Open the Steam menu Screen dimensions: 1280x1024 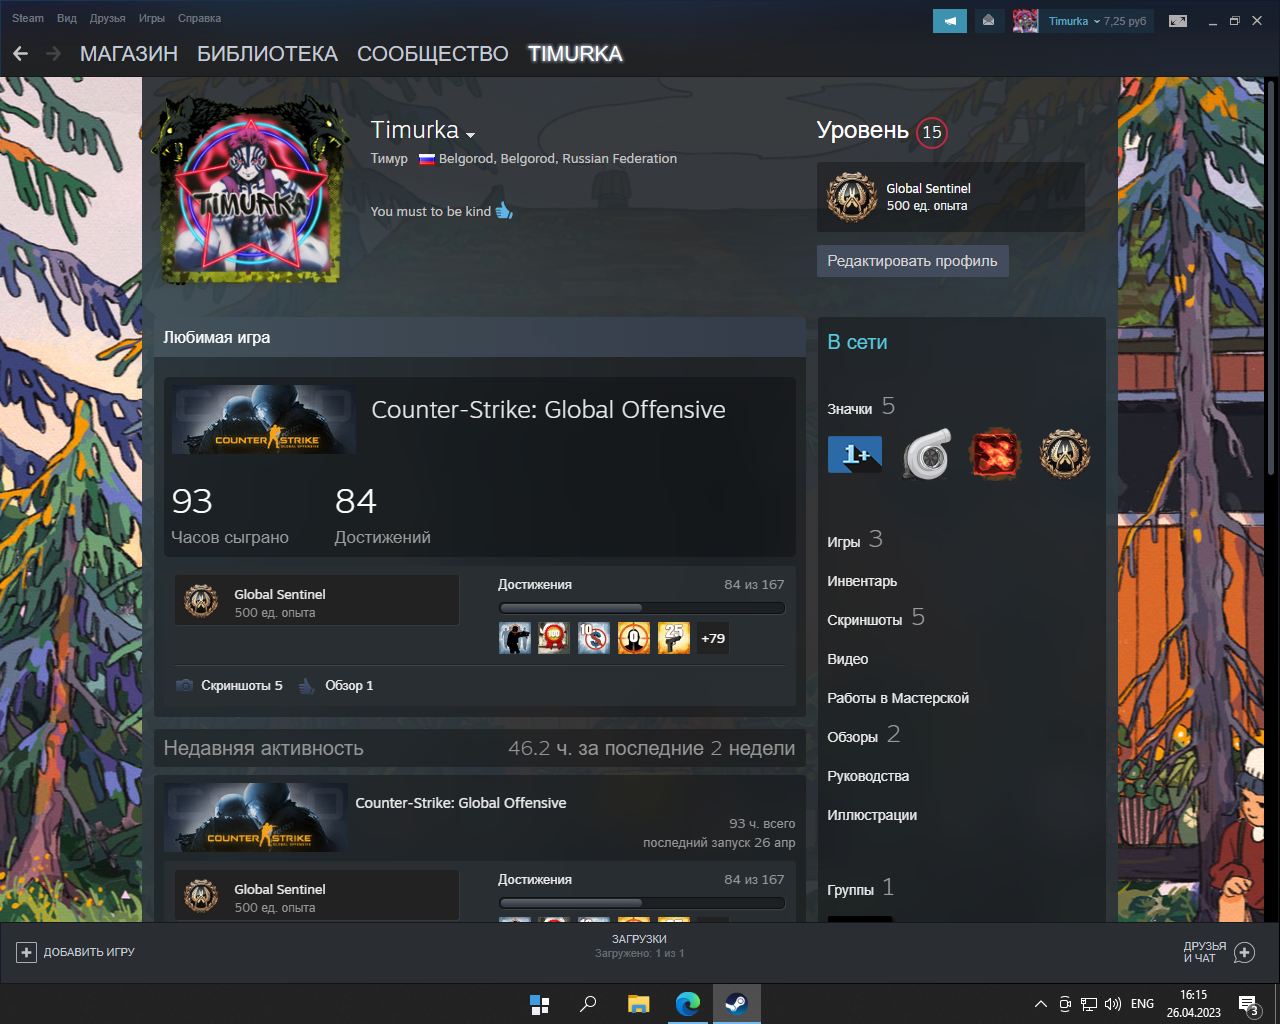(x=28, y=18)
